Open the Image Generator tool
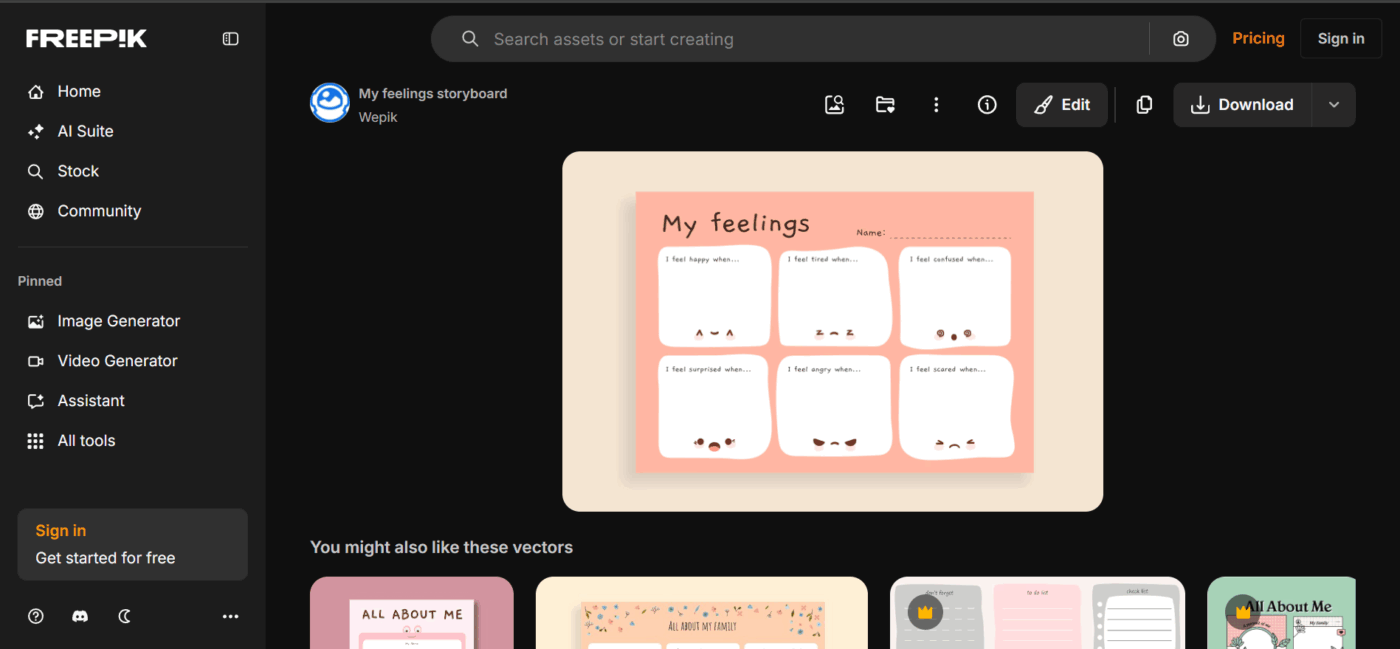The height and width of the screenshot is (649, 1400). pyautogui.click(x=117, y=321)
